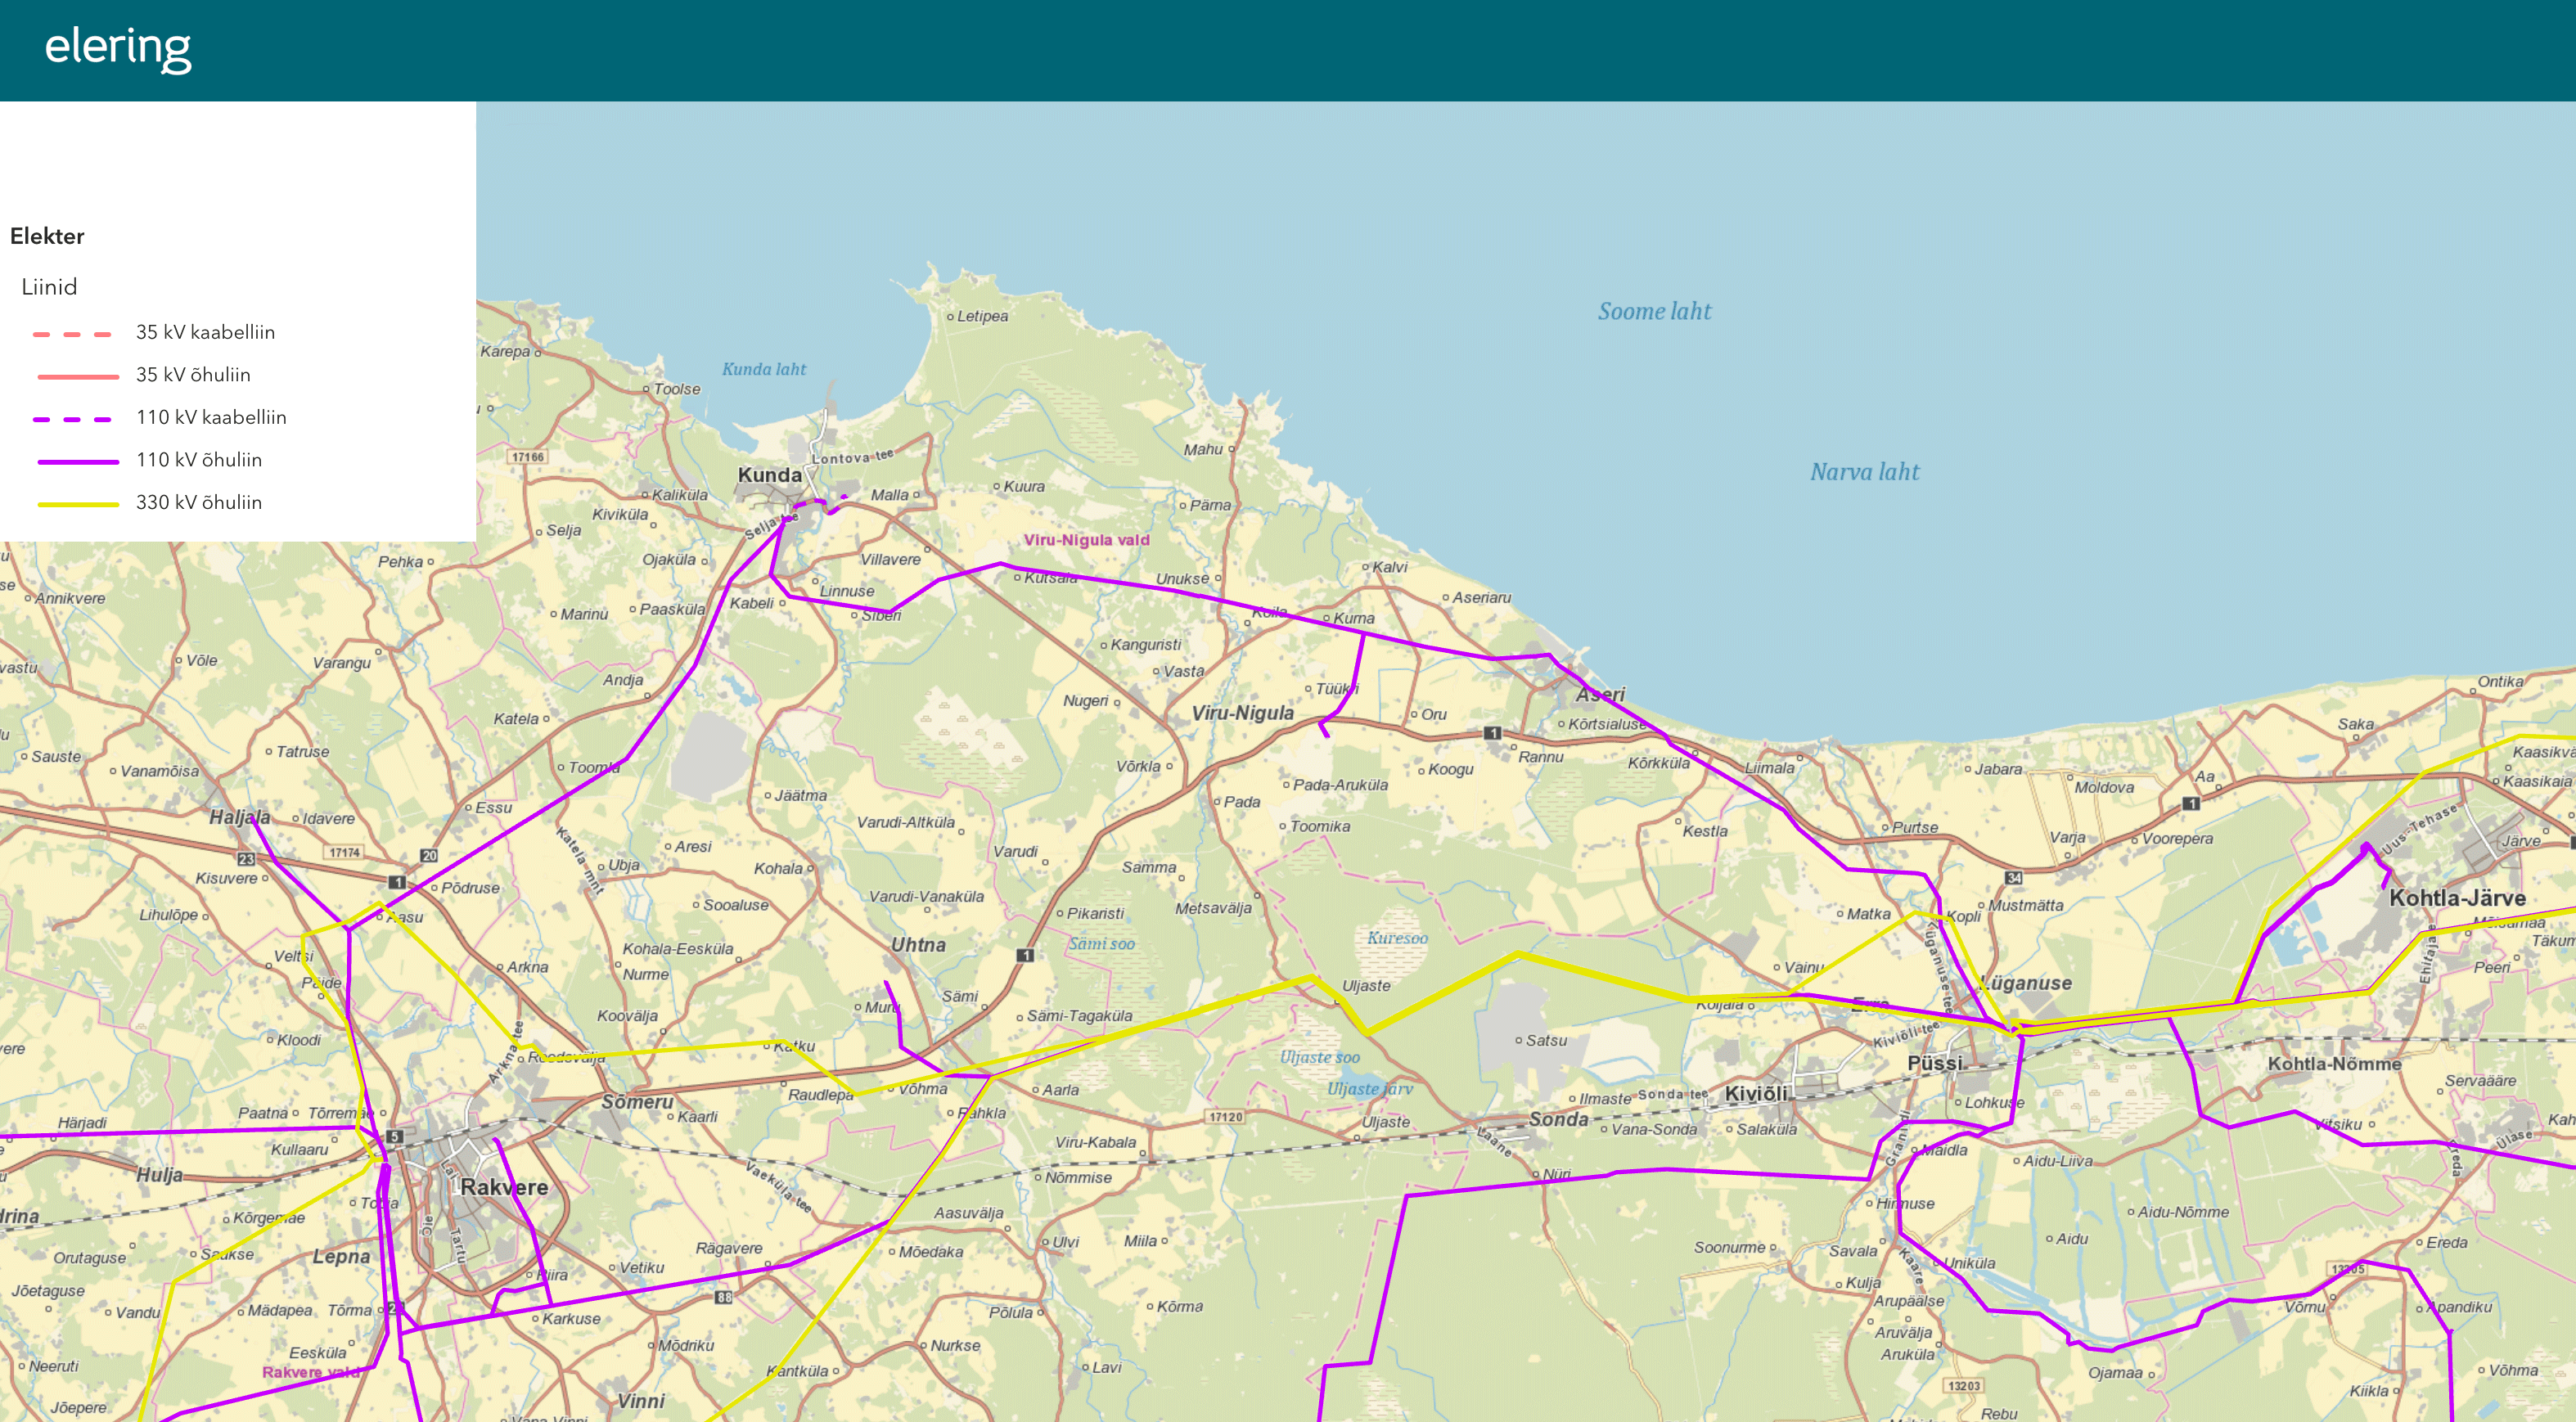The image size is (2576, 1422).
Task: Select the 35 kV õhuliin legend label
Action: pos(193,375)
